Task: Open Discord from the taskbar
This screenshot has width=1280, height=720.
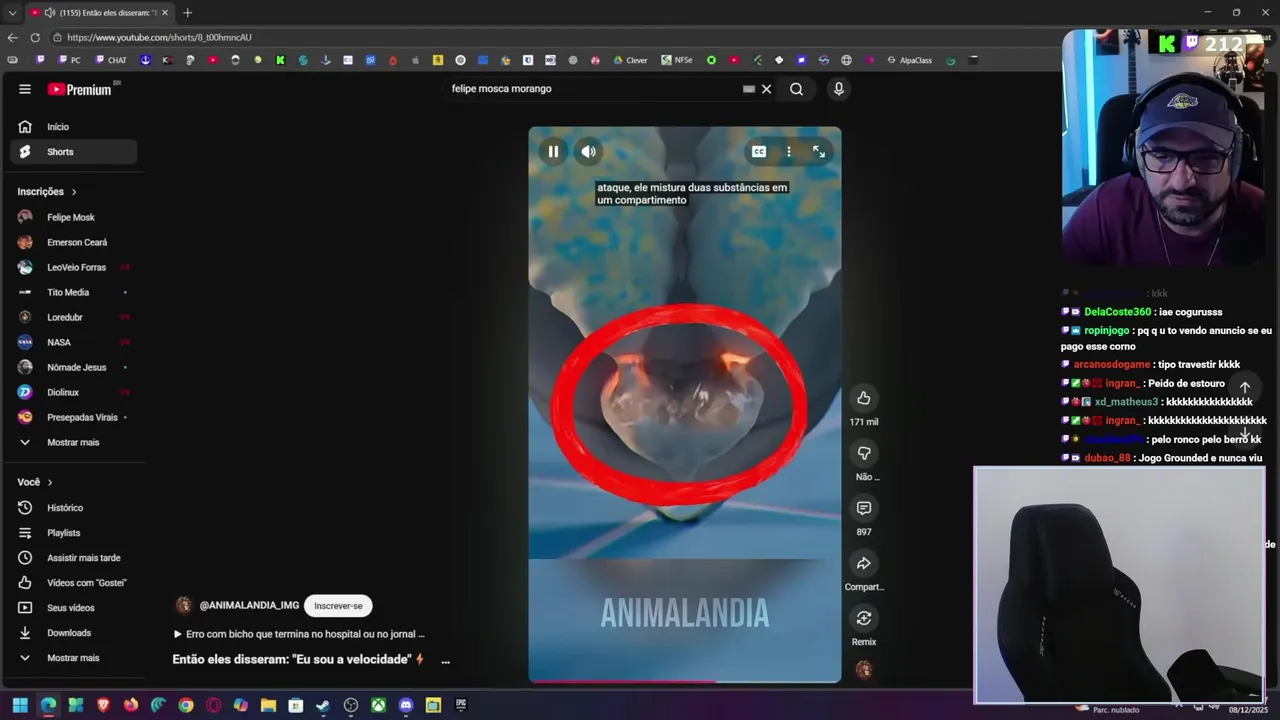Action: click(405, 705)
